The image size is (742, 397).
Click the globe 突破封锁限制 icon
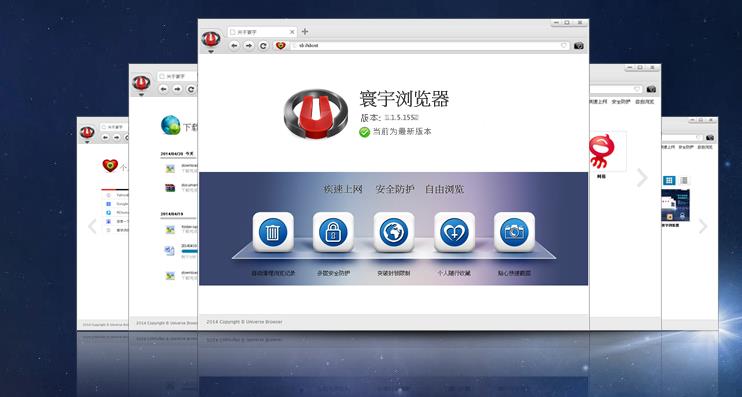click(x=394, y=232)
